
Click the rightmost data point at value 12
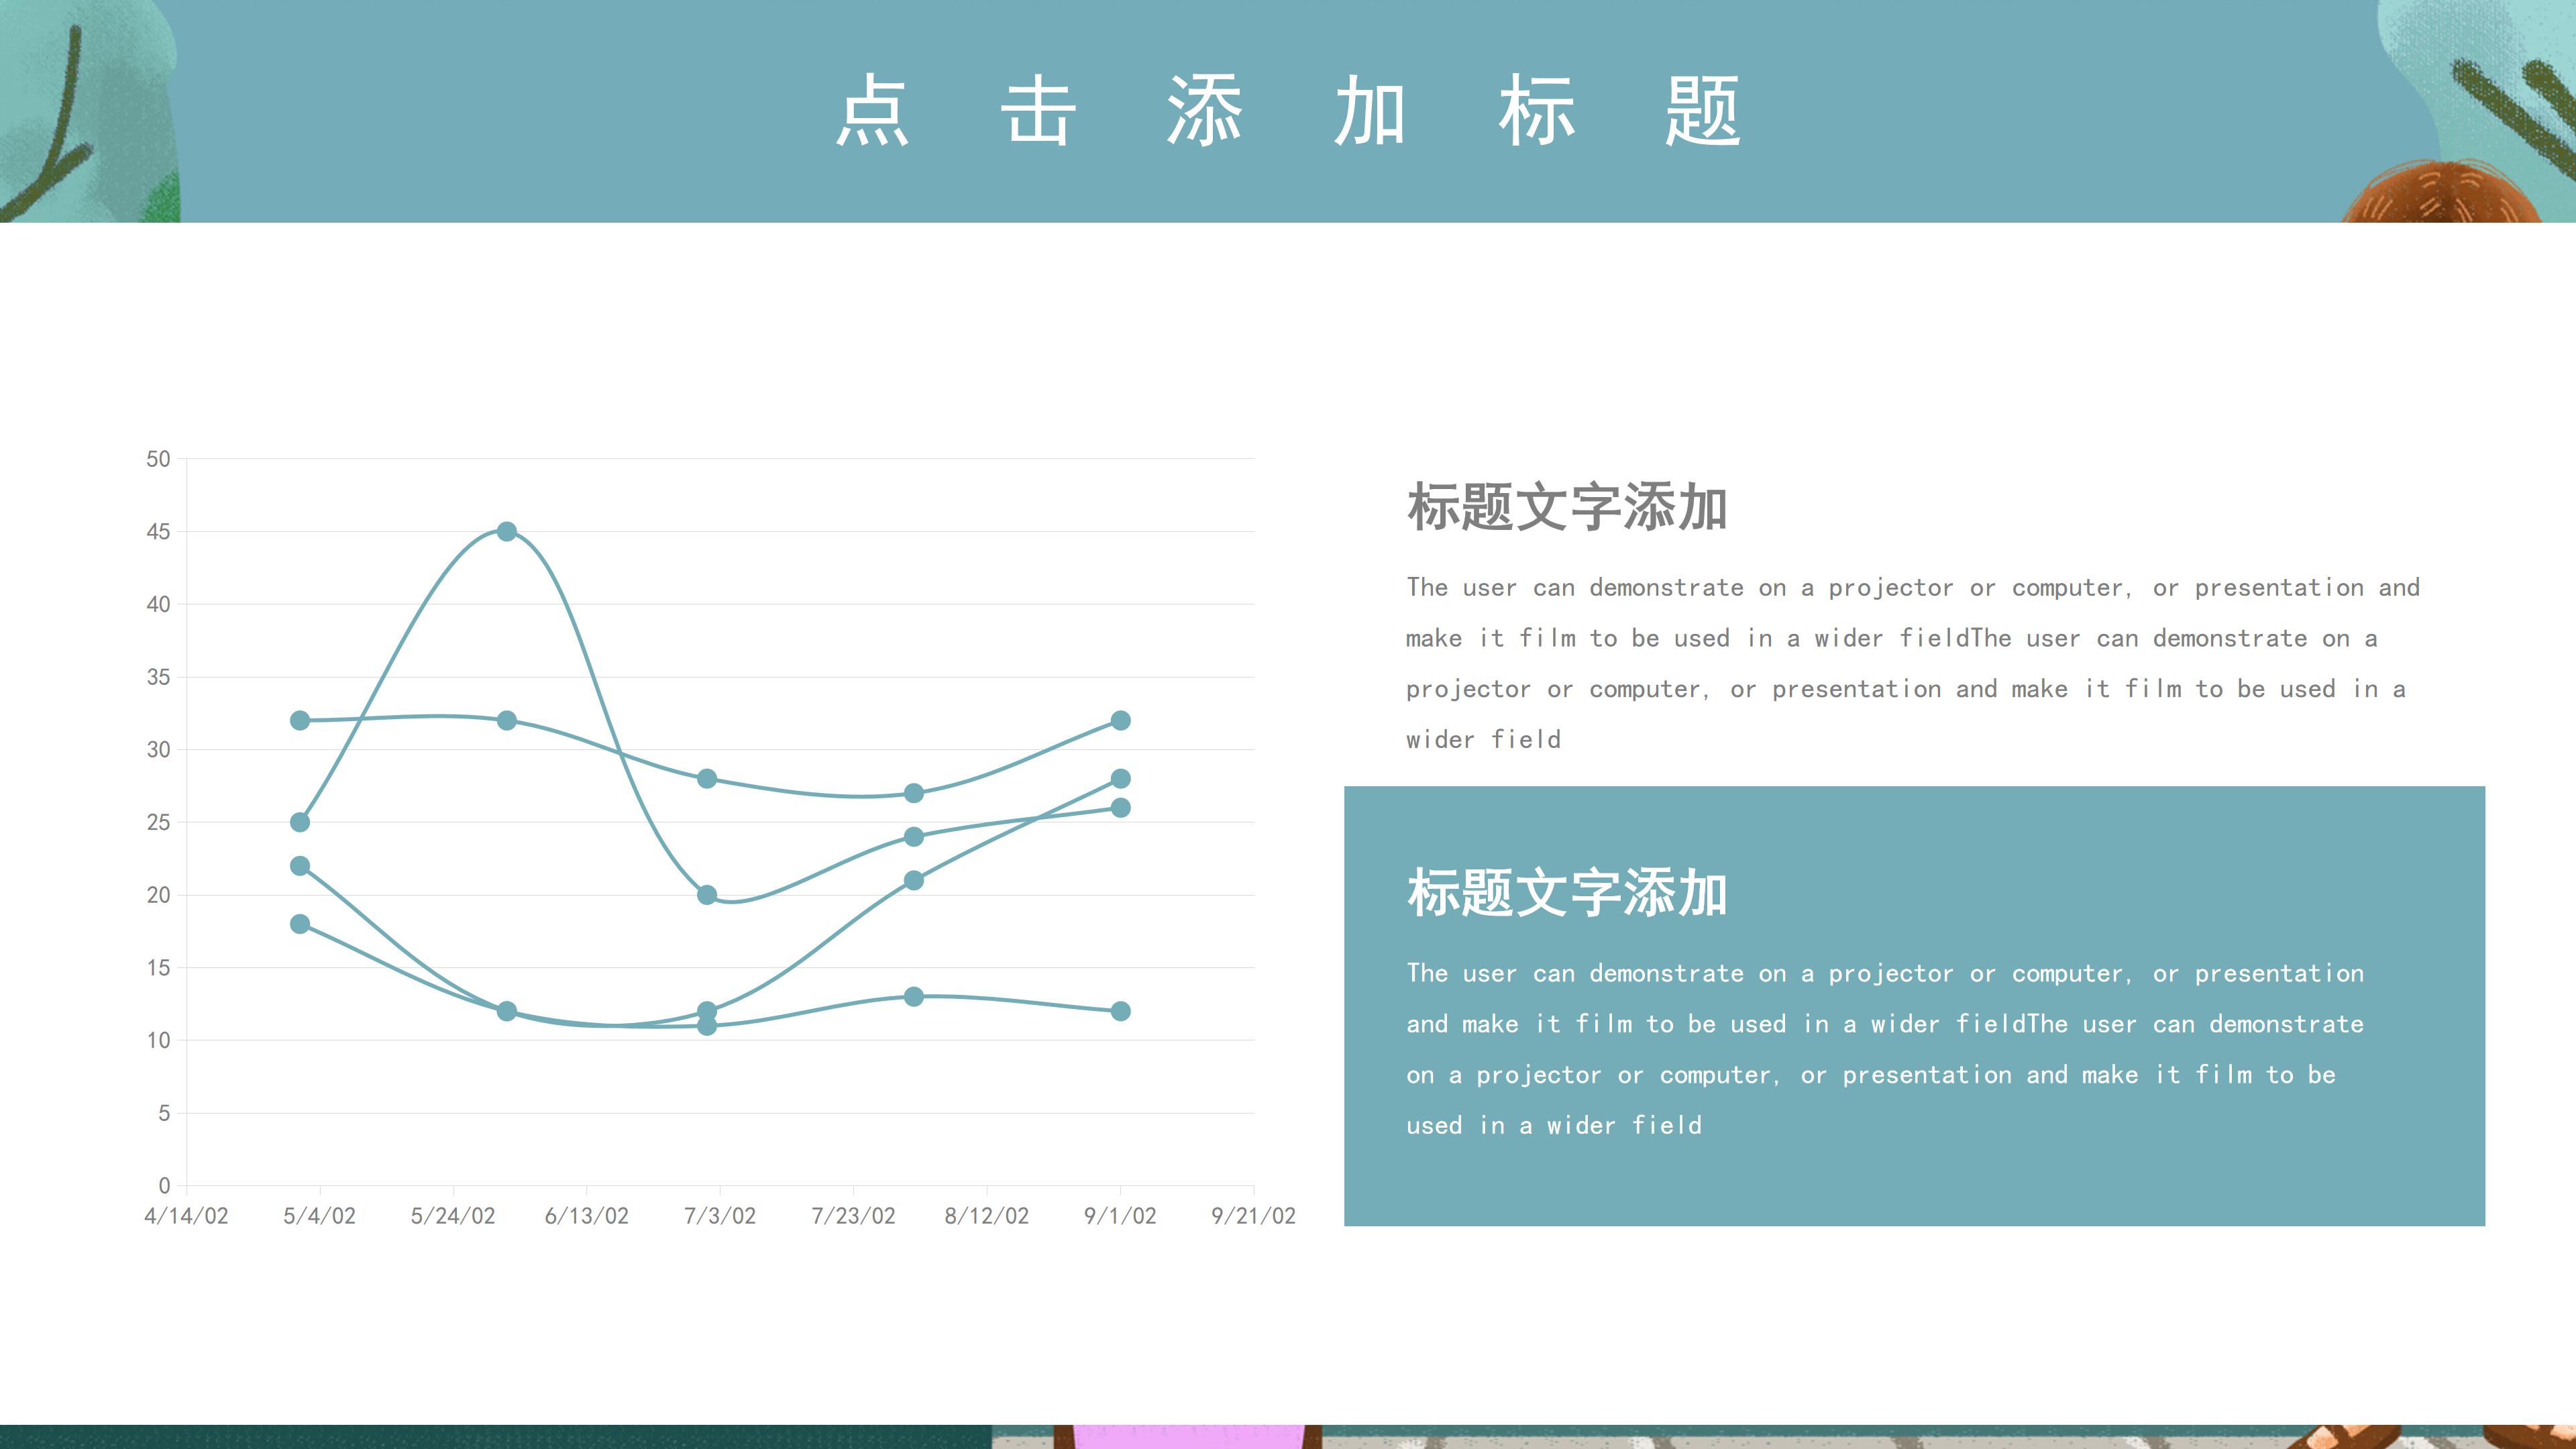coord(1121,1011)
